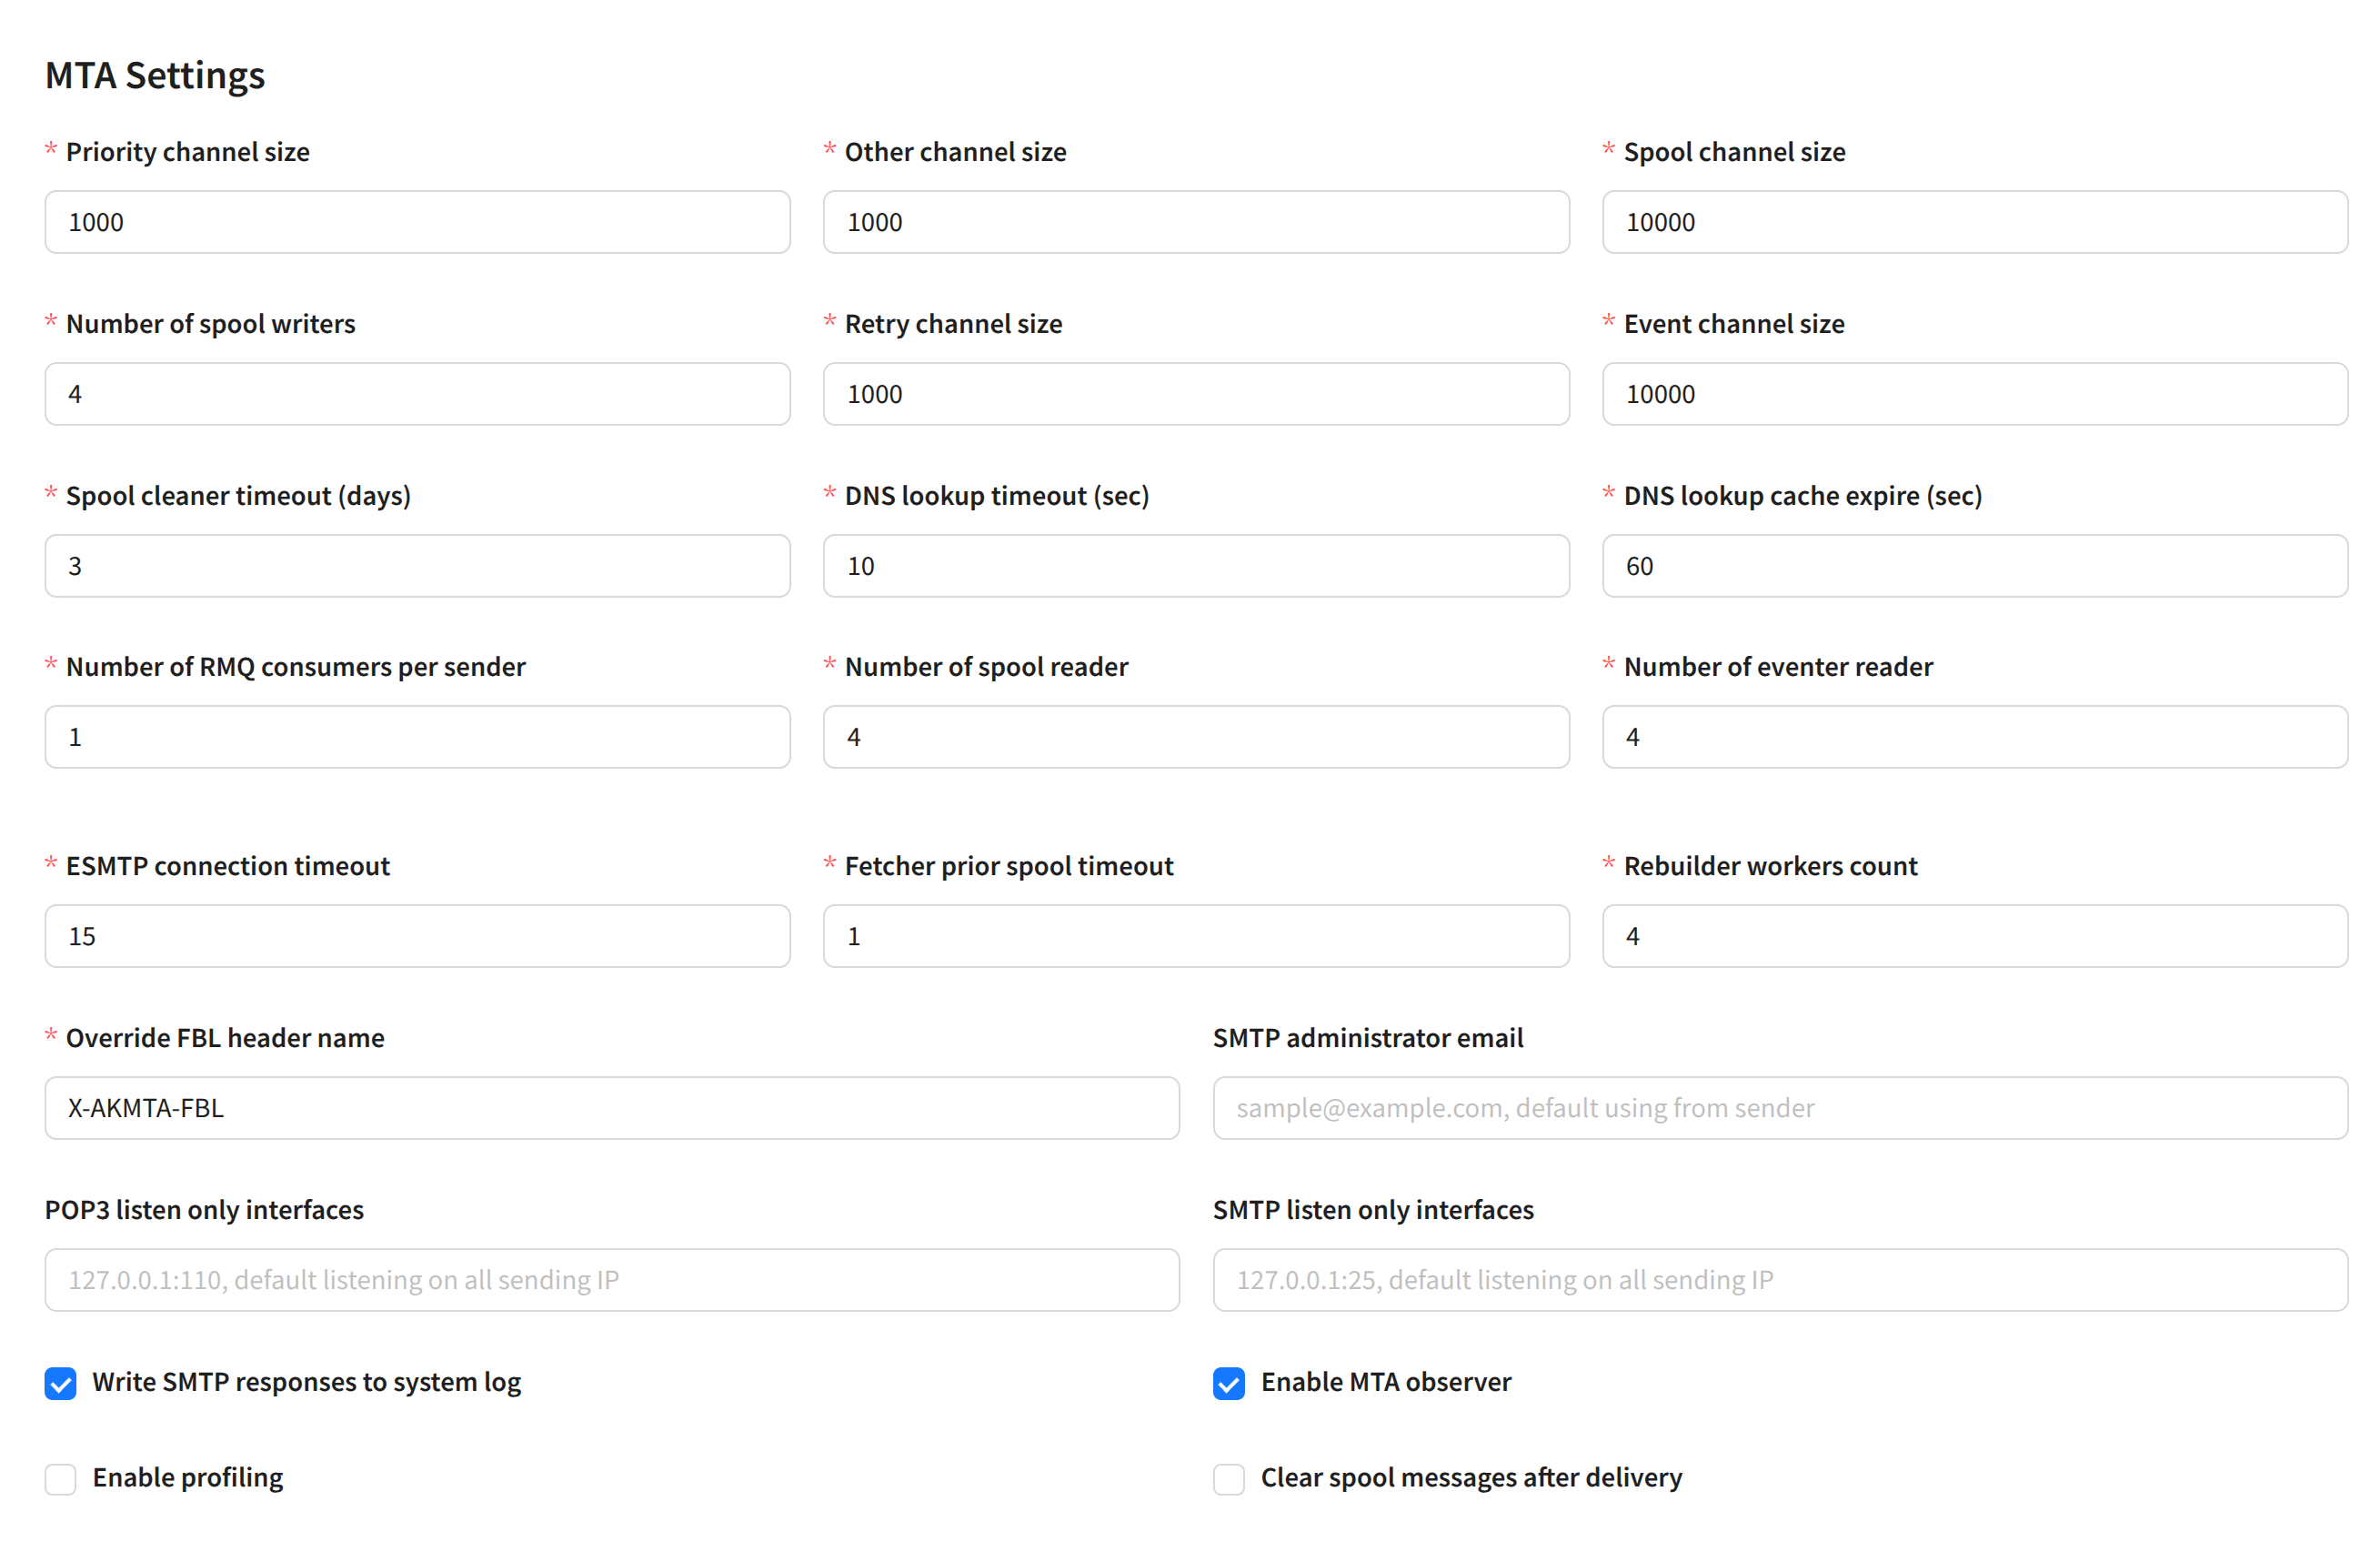
Task: Click SMTP administrator email field
Action: click(1780, 1108)
